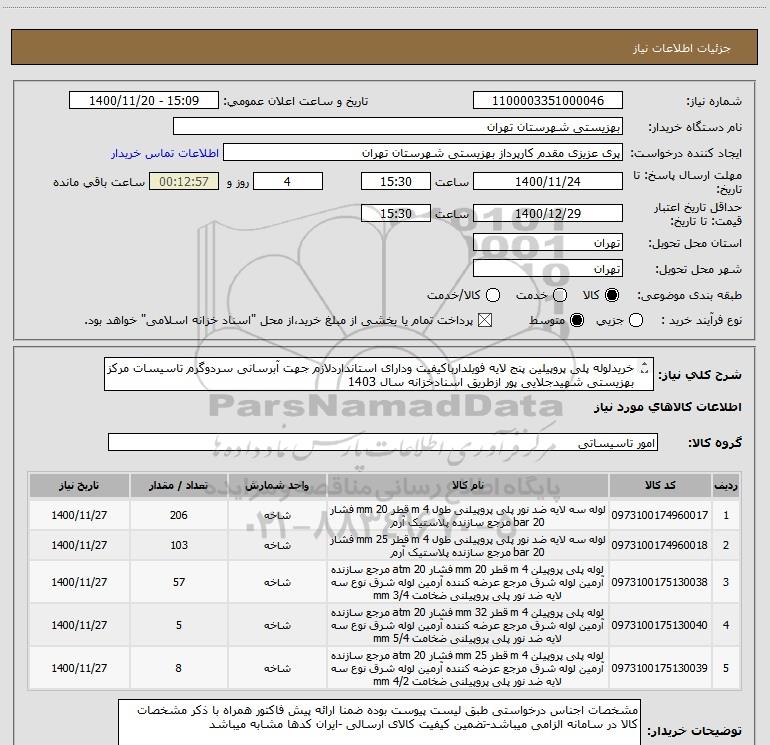
Task: Click the اطلاعات کالاهای مورد نیاز heading
Action: click(x=668, y=407)
